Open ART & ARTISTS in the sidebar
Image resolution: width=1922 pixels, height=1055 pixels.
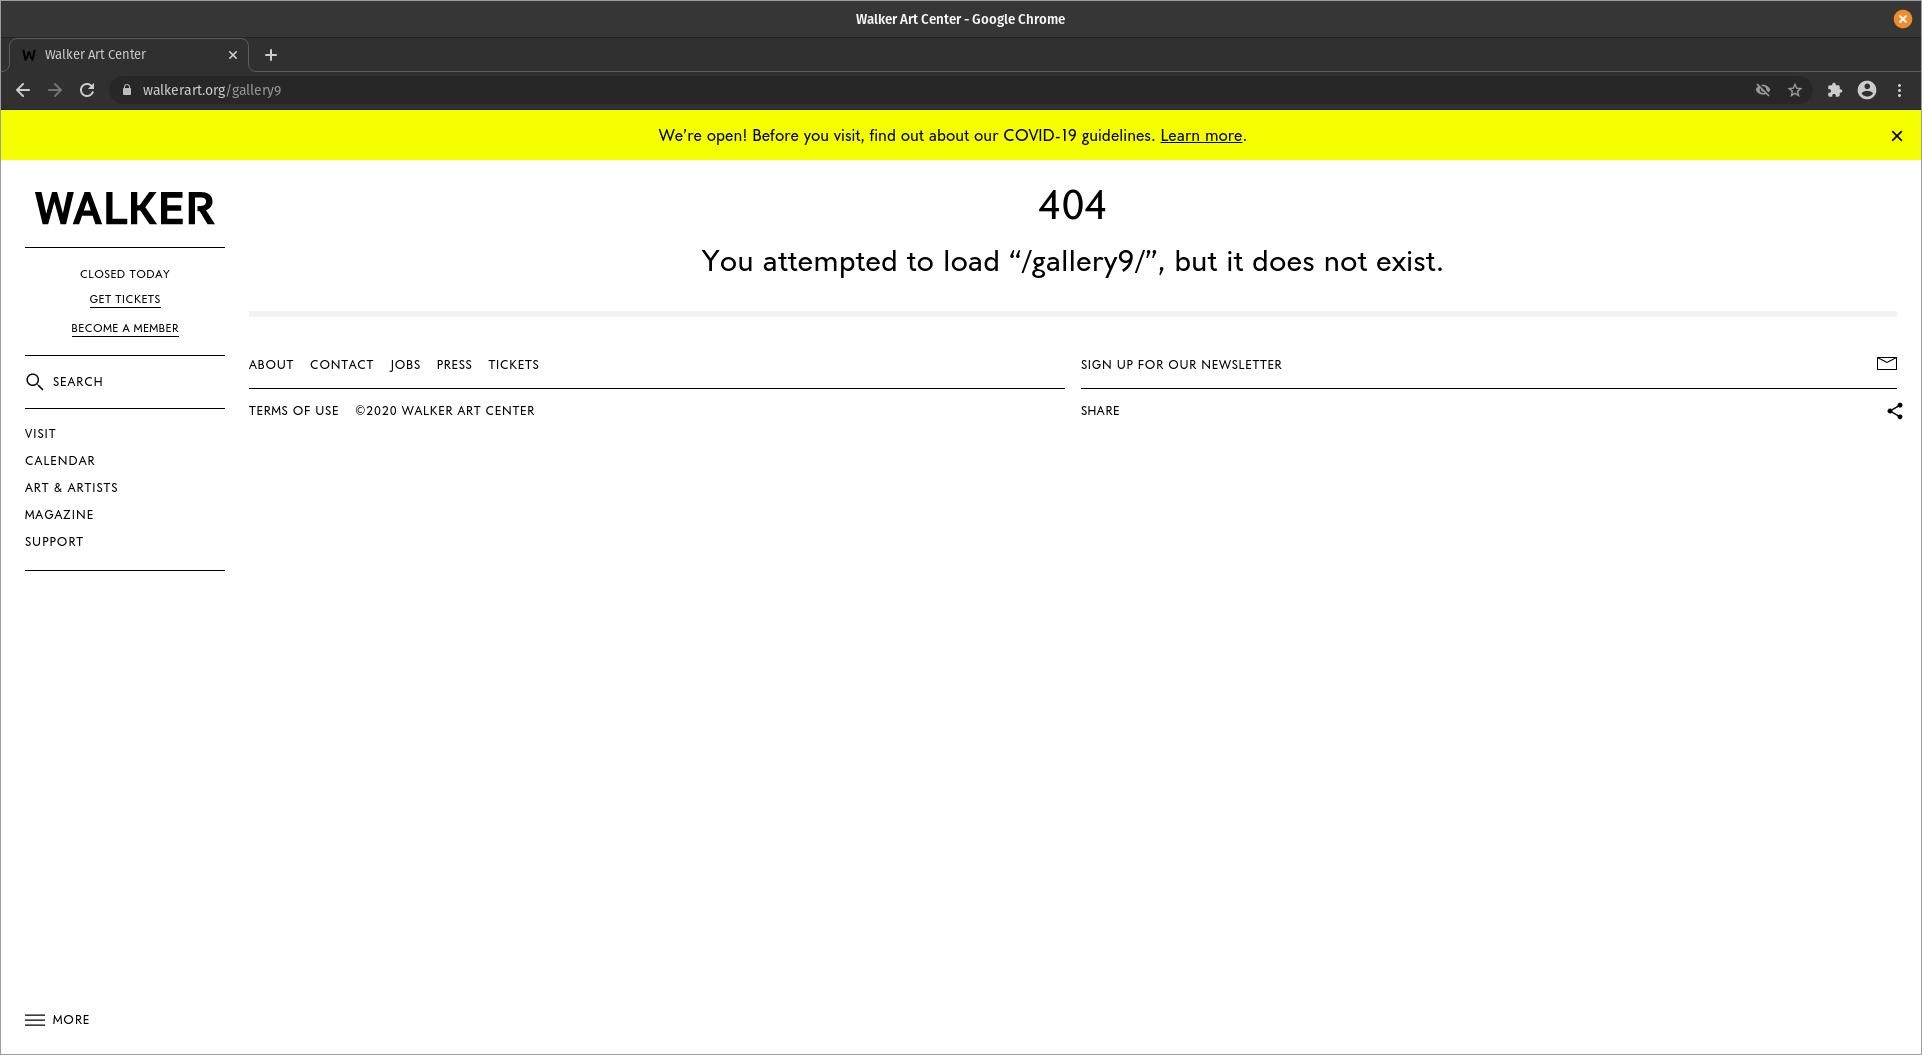71,488
